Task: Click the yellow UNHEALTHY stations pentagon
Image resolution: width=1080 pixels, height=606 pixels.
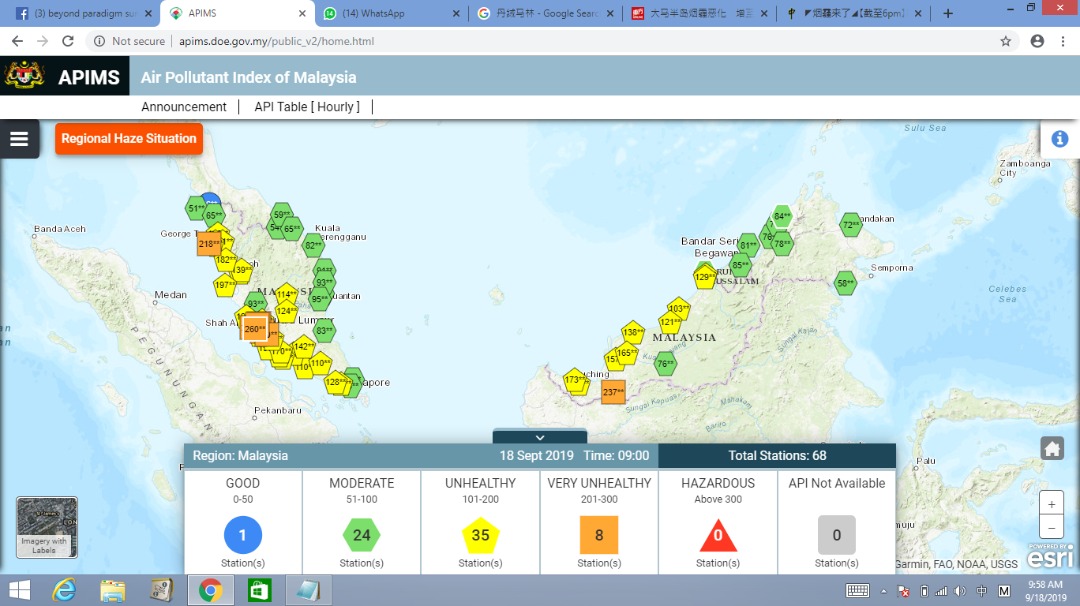Action: coord(480,535)
